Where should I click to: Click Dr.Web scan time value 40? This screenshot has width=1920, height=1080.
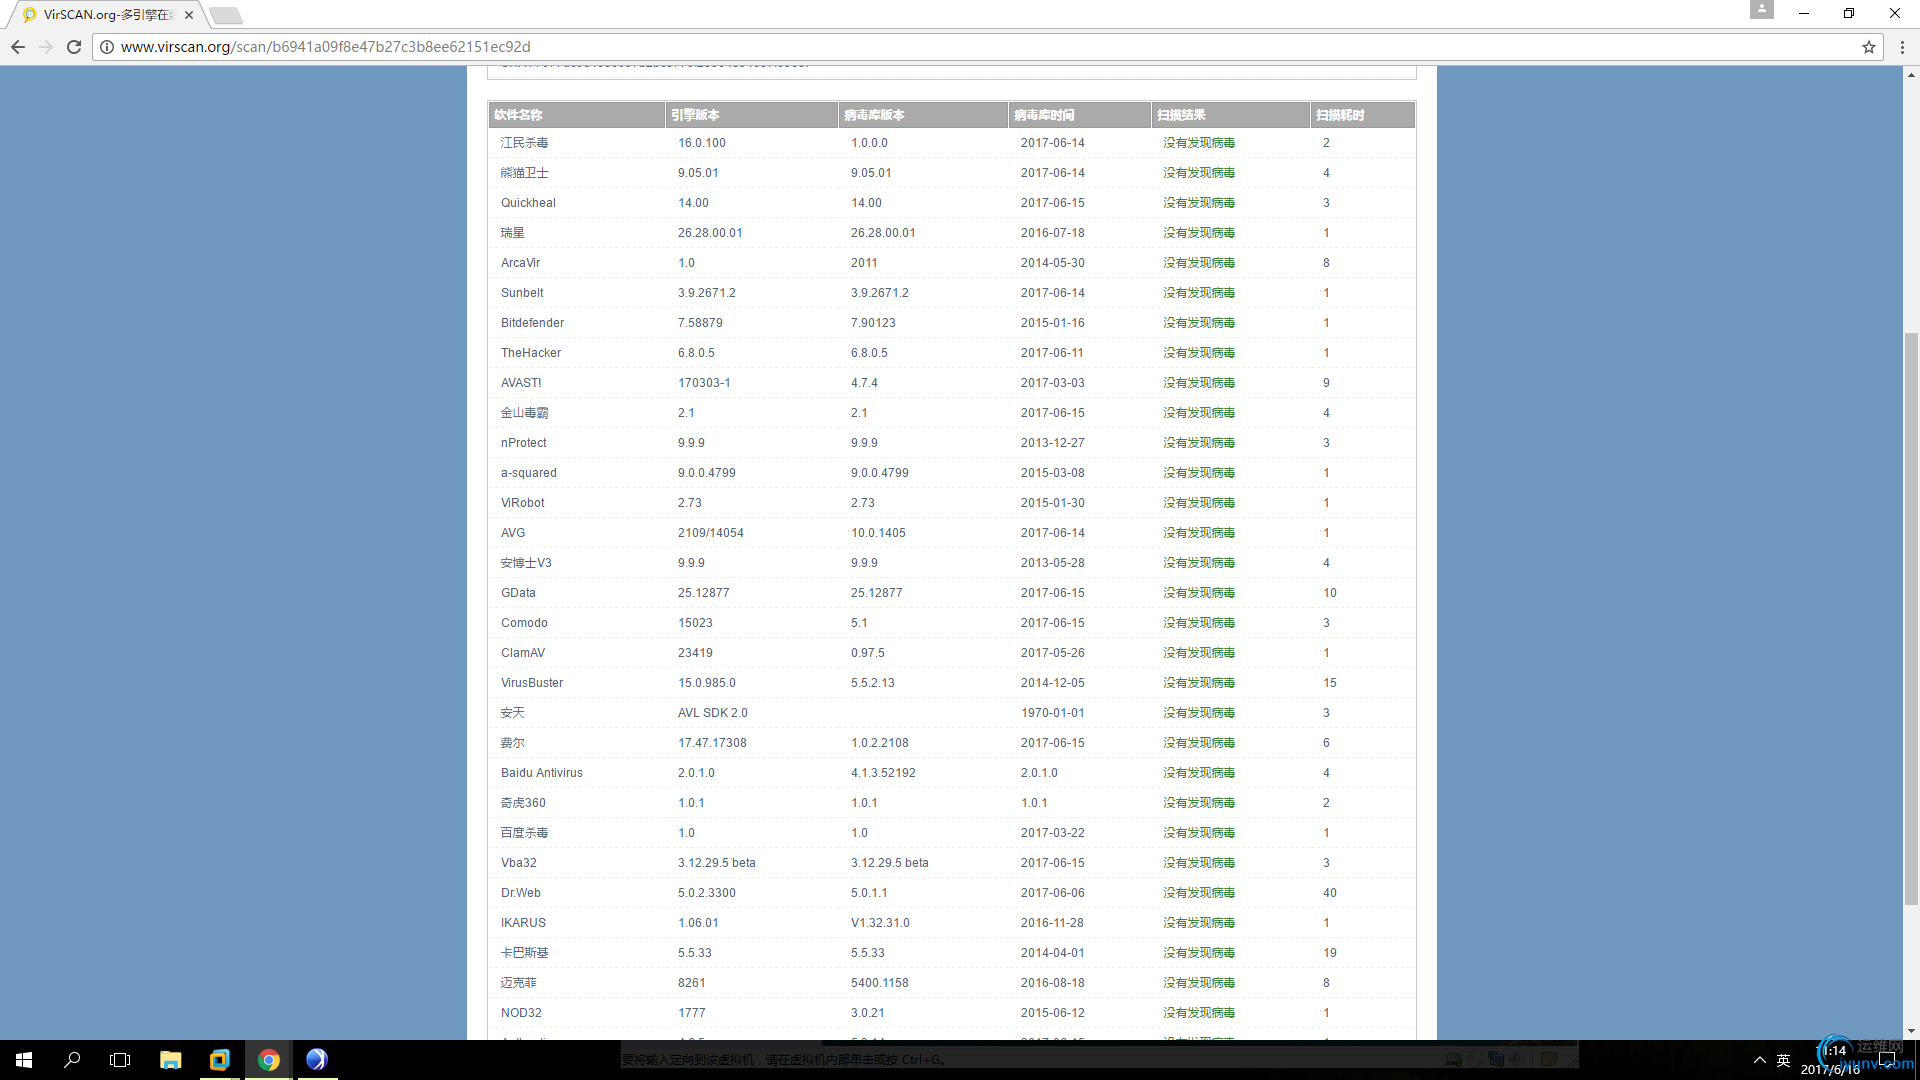[1329, 893]
